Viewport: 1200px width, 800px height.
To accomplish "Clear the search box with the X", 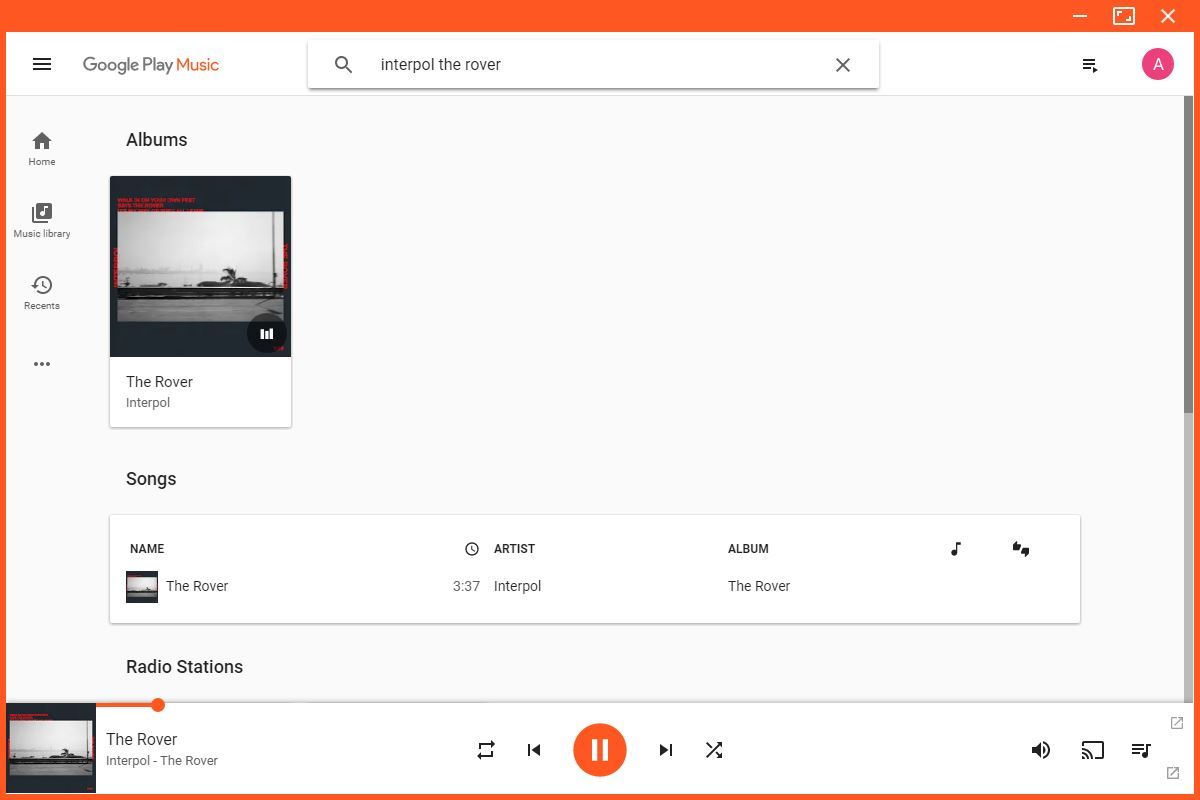I will click(843, 64).
